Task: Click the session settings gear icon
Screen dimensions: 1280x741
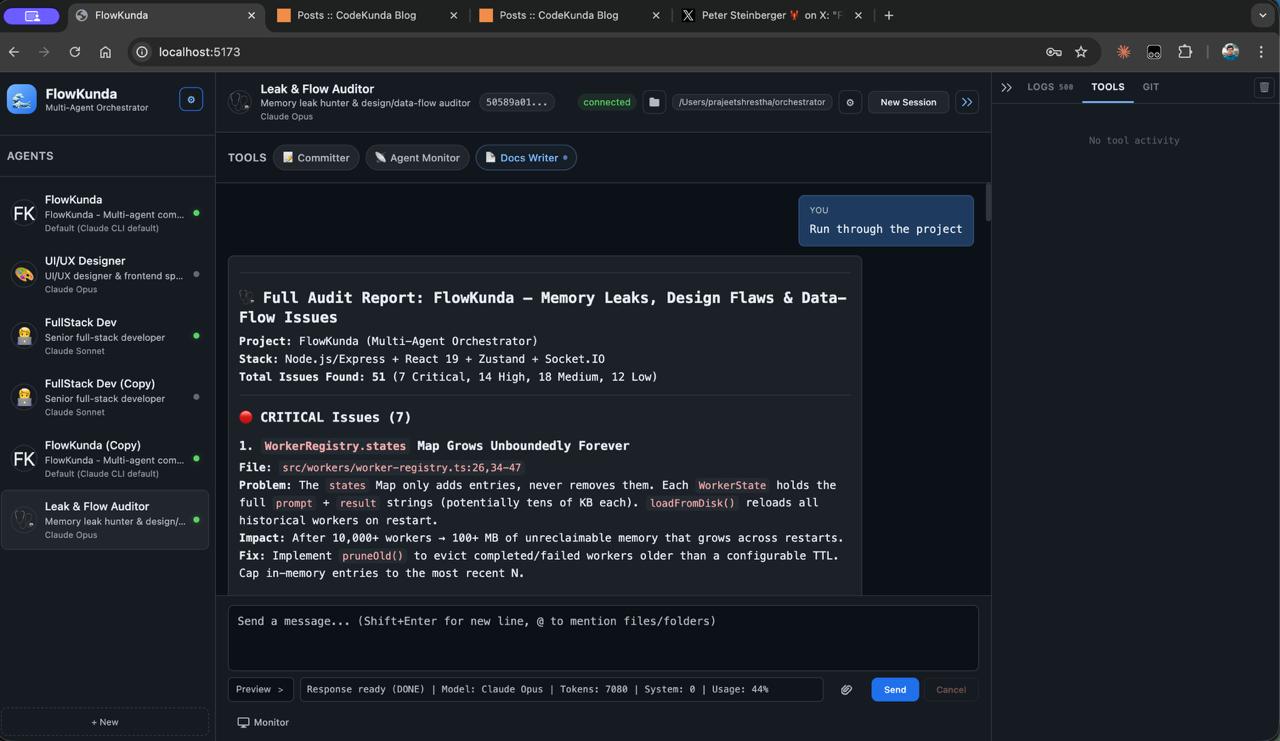Action: click(849, 101)
